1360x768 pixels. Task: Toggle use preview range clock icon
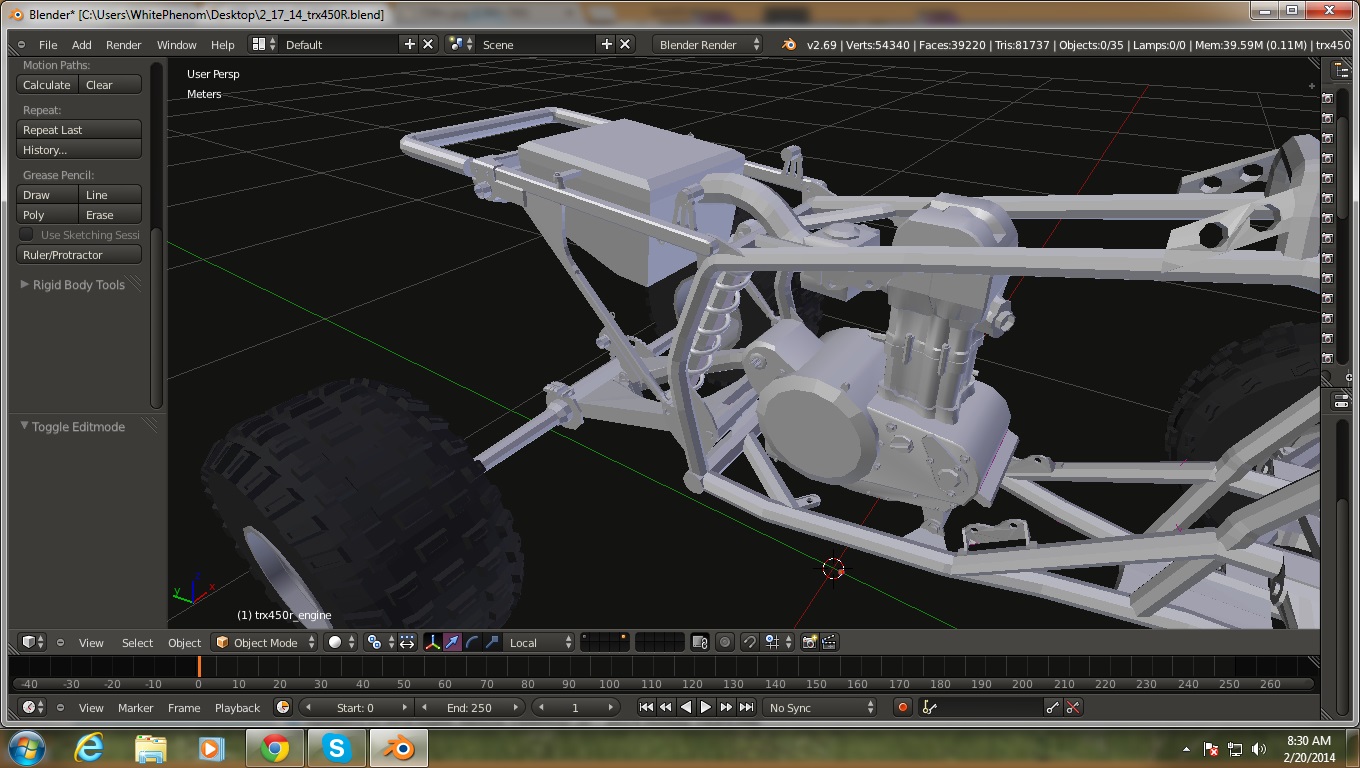pyautogui.click(x=283, y=707)
